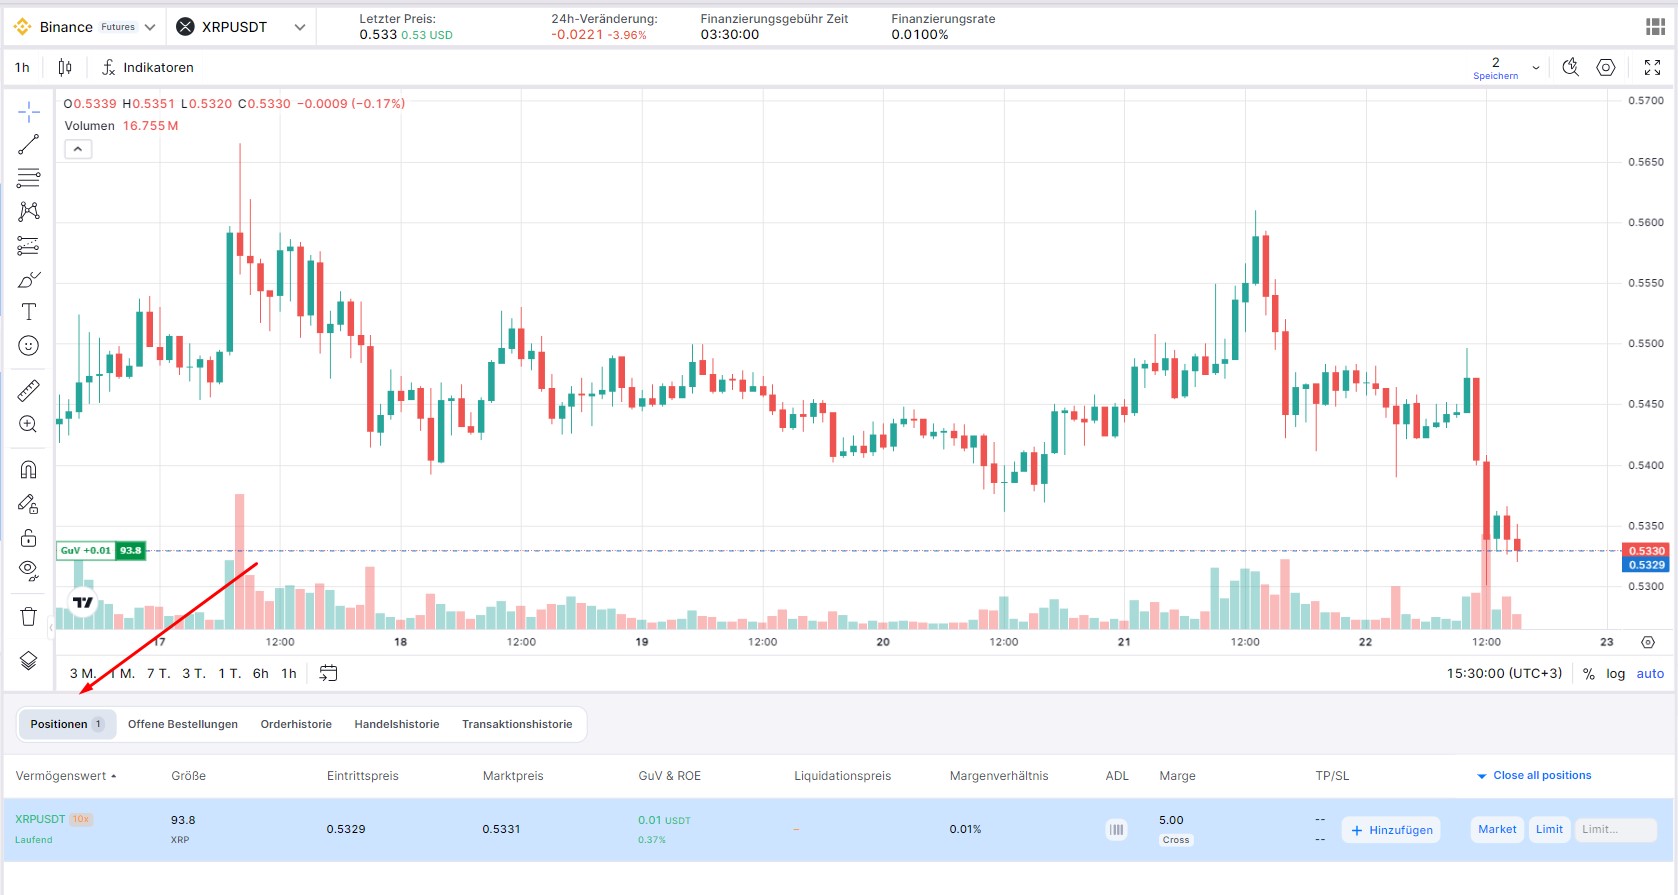This screenshot has height=895, width=1678.
Task: Open the emoji icons tool
Action: [x=28, y=346]
